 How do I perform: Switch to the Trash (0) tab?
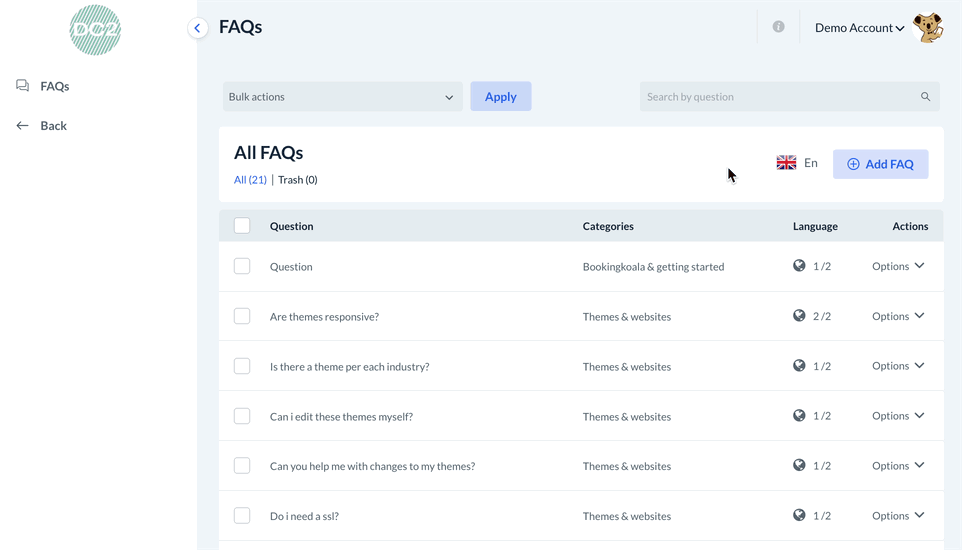298,180
